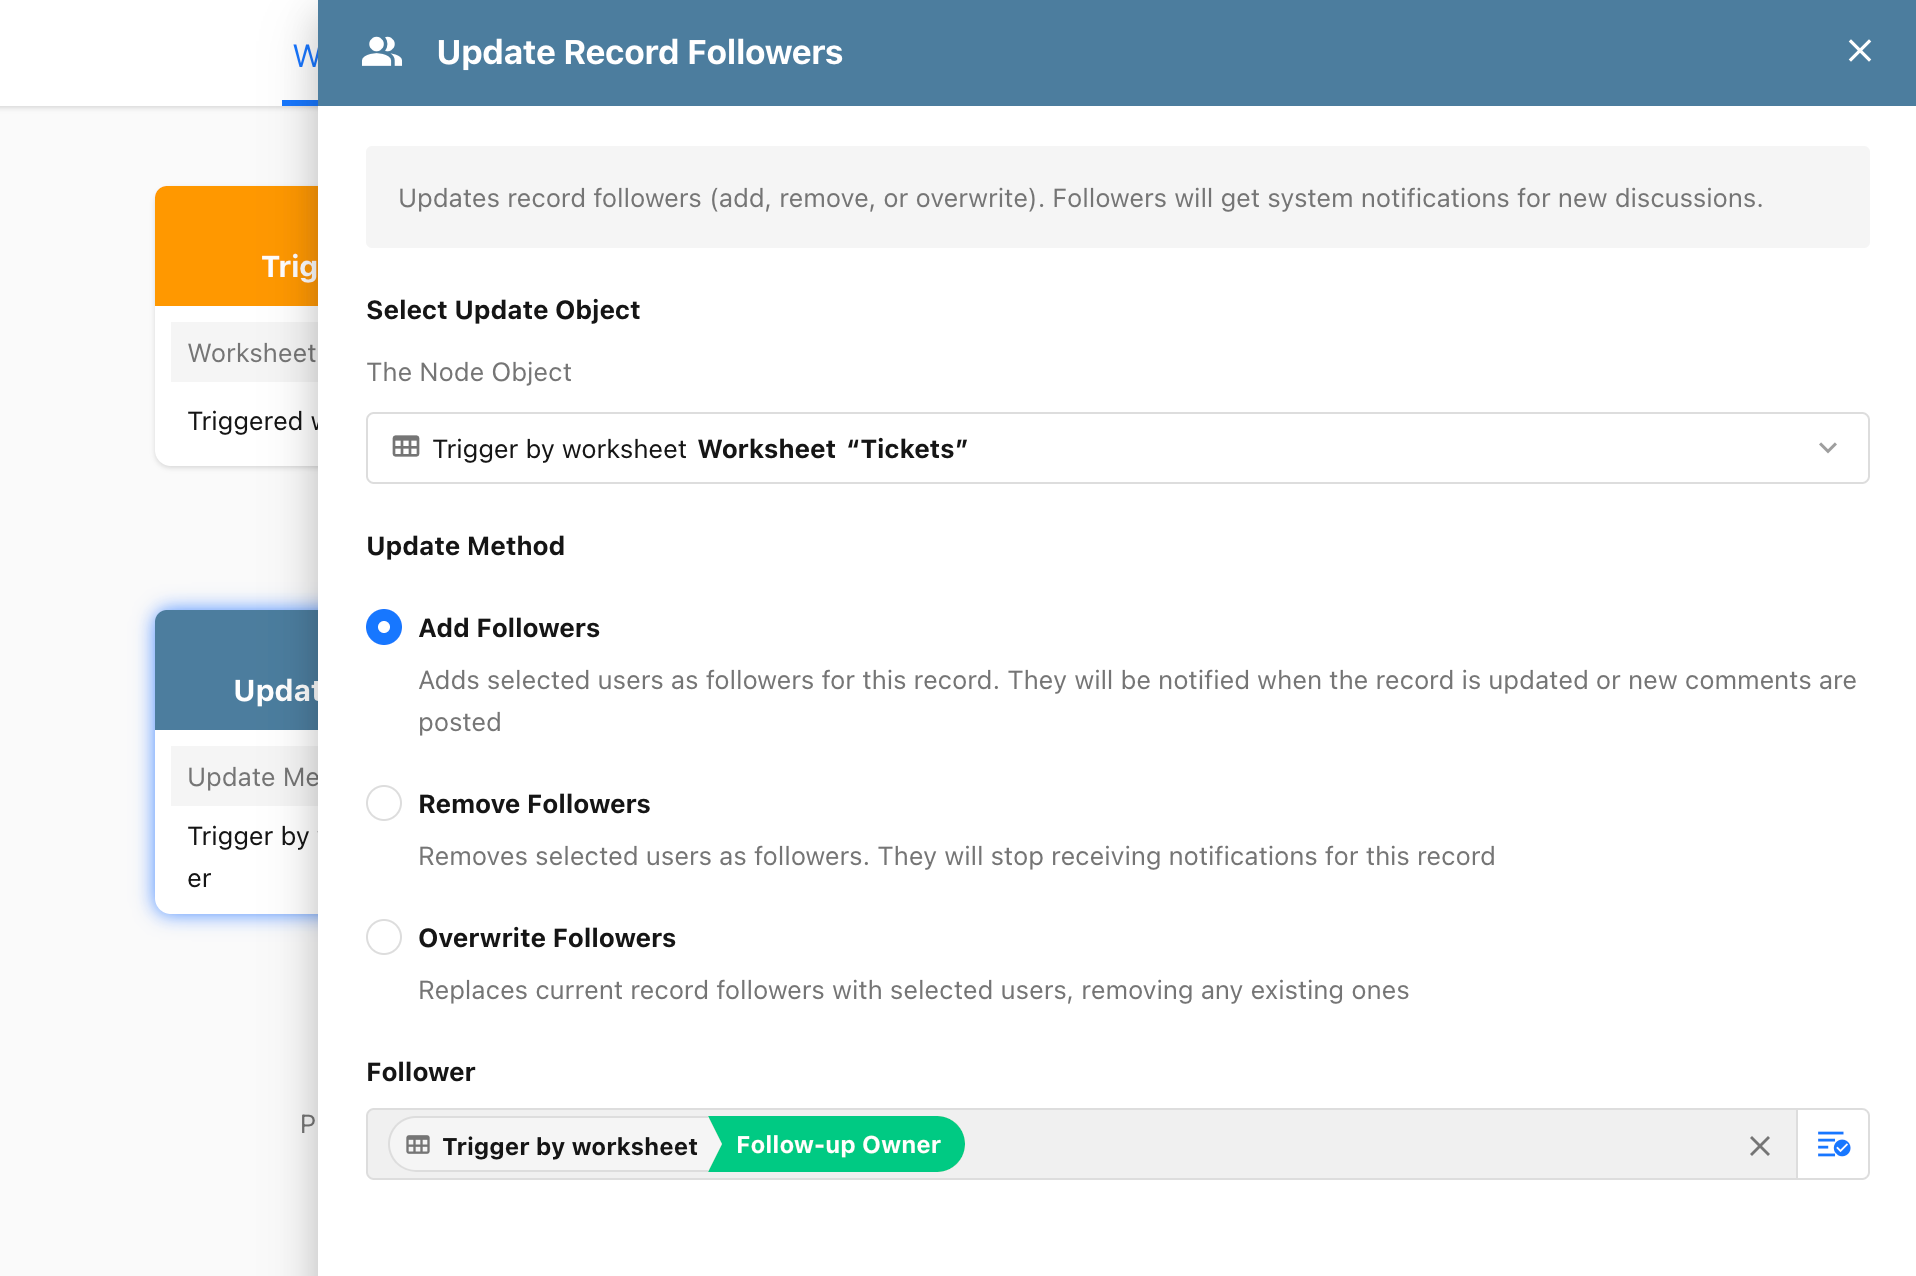Viewport: 1916px width, 1276px height.
Task: Clear the Follower field with X icon
Action: coord(1760,1146)
